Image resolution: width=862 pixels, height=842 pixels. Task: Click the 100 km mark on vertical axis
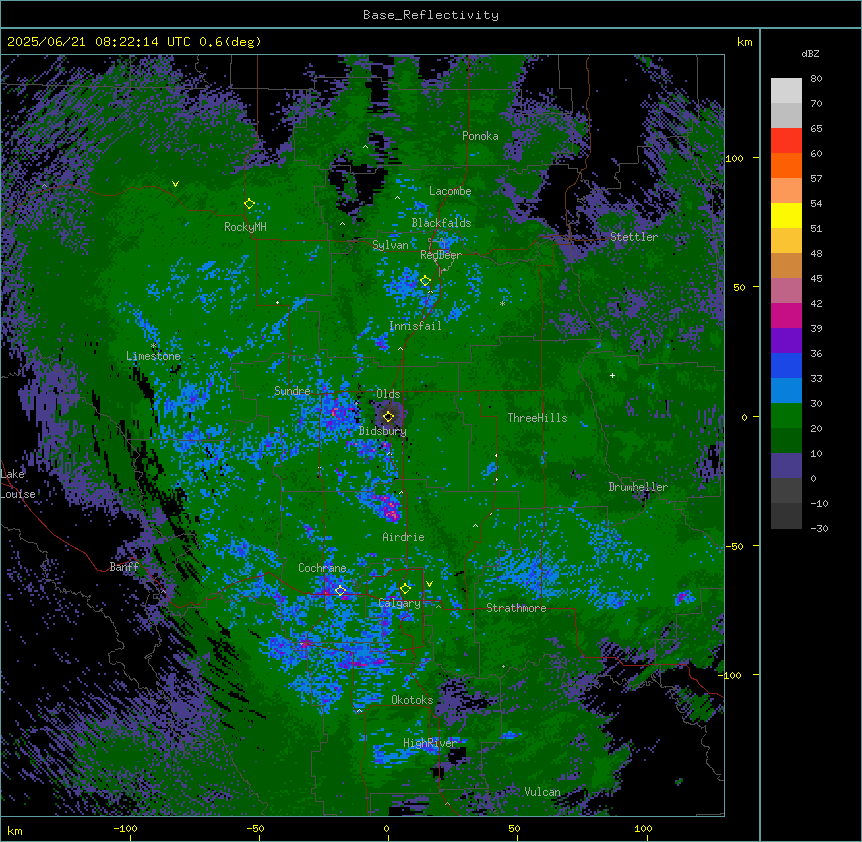coord(734,158)
